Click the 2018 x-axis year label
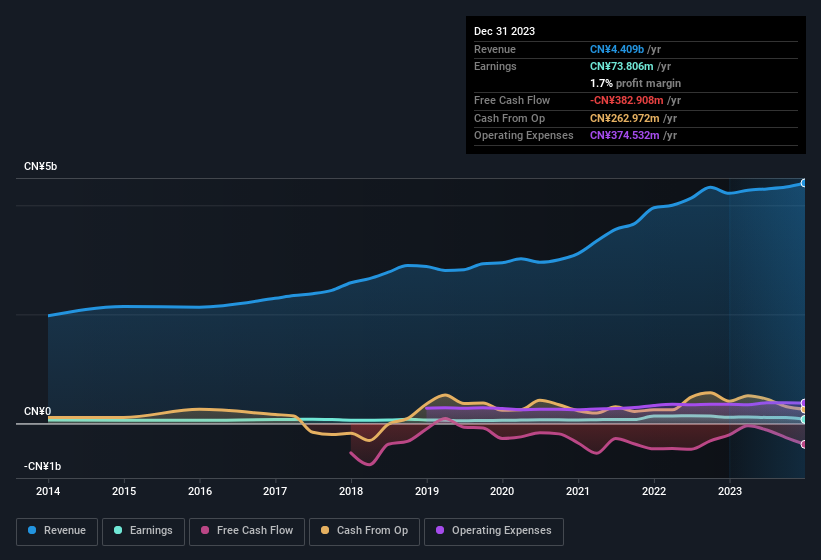Screen dimensions: 821x560 (351, 491)
